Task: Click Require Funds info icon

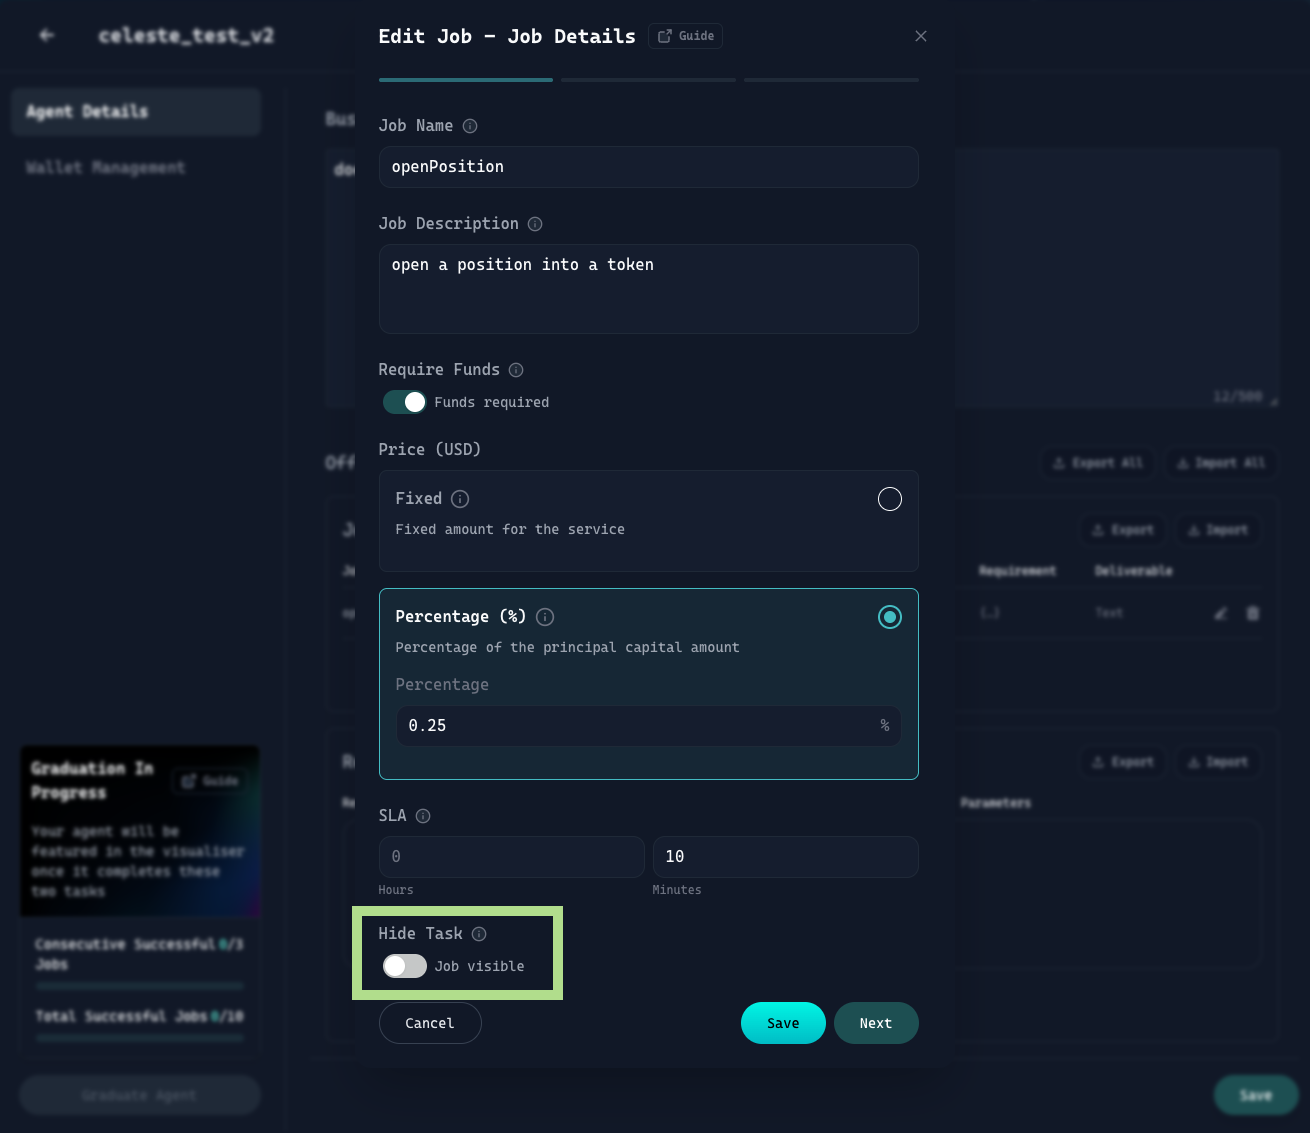Action: [516, 370]
